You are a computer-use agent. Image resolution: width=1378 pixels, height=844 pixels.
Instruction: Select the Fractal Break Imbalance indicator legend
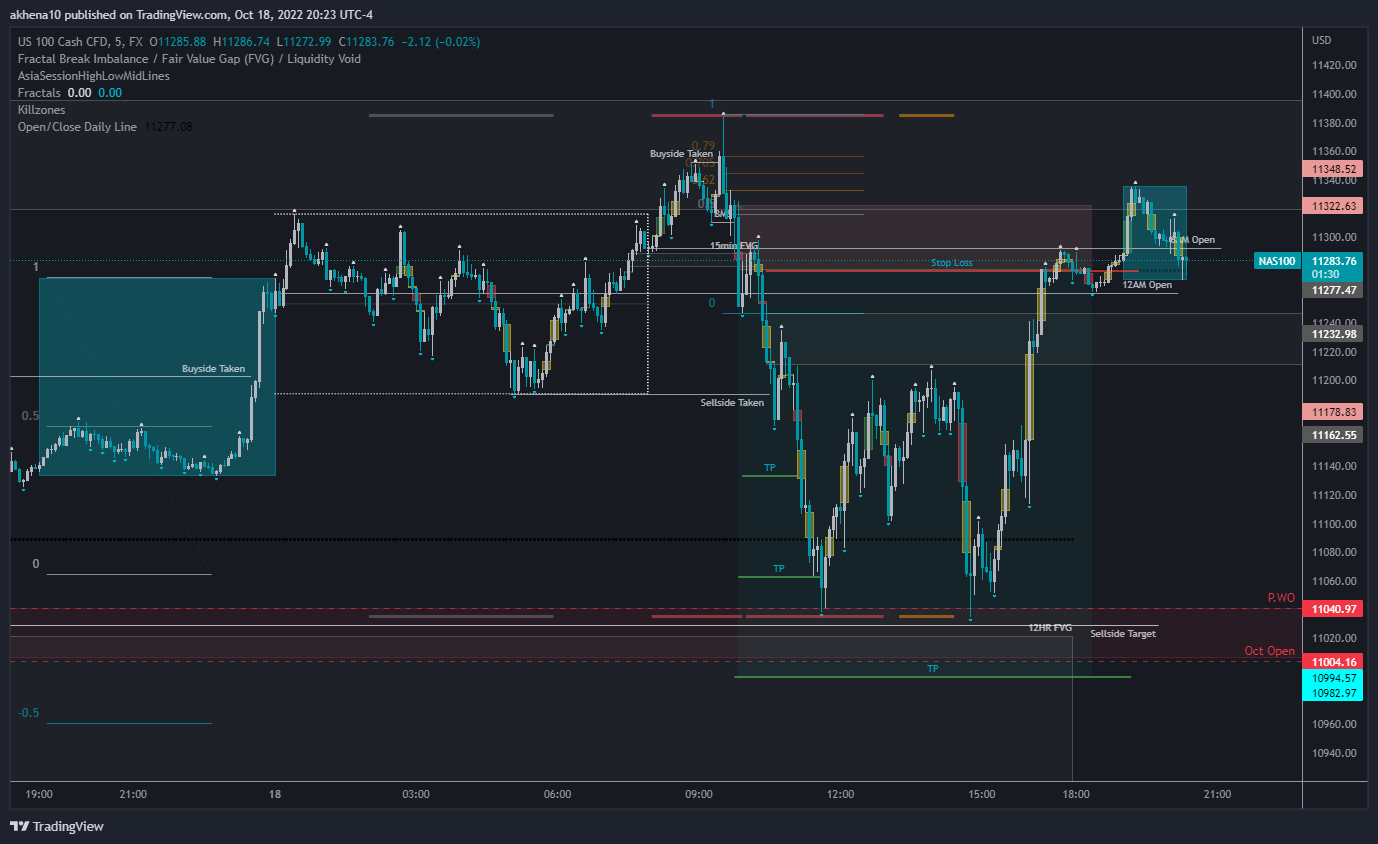pos(189,59)
